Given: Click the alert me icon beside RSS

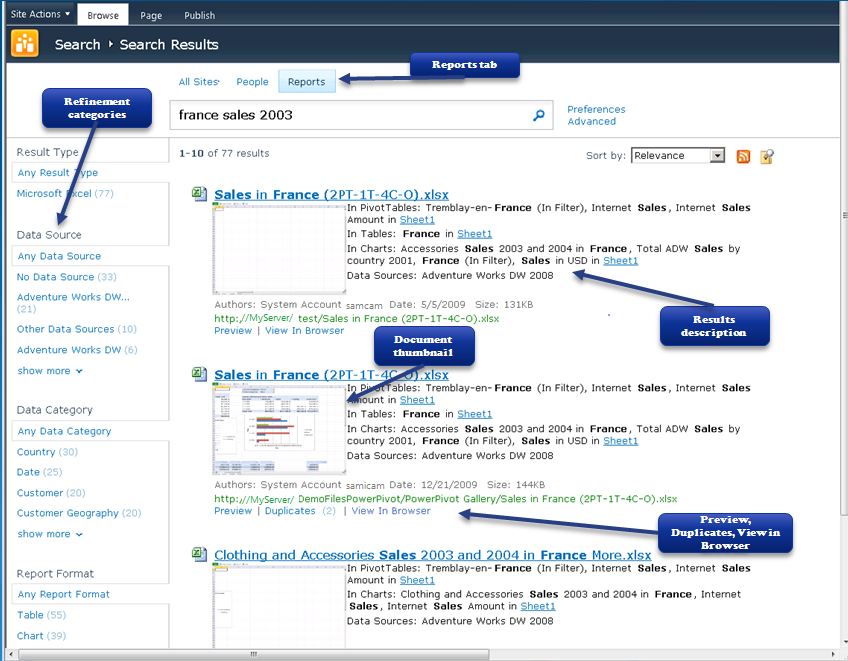Looking at the screenshot, I should click(x=767, y=156).
